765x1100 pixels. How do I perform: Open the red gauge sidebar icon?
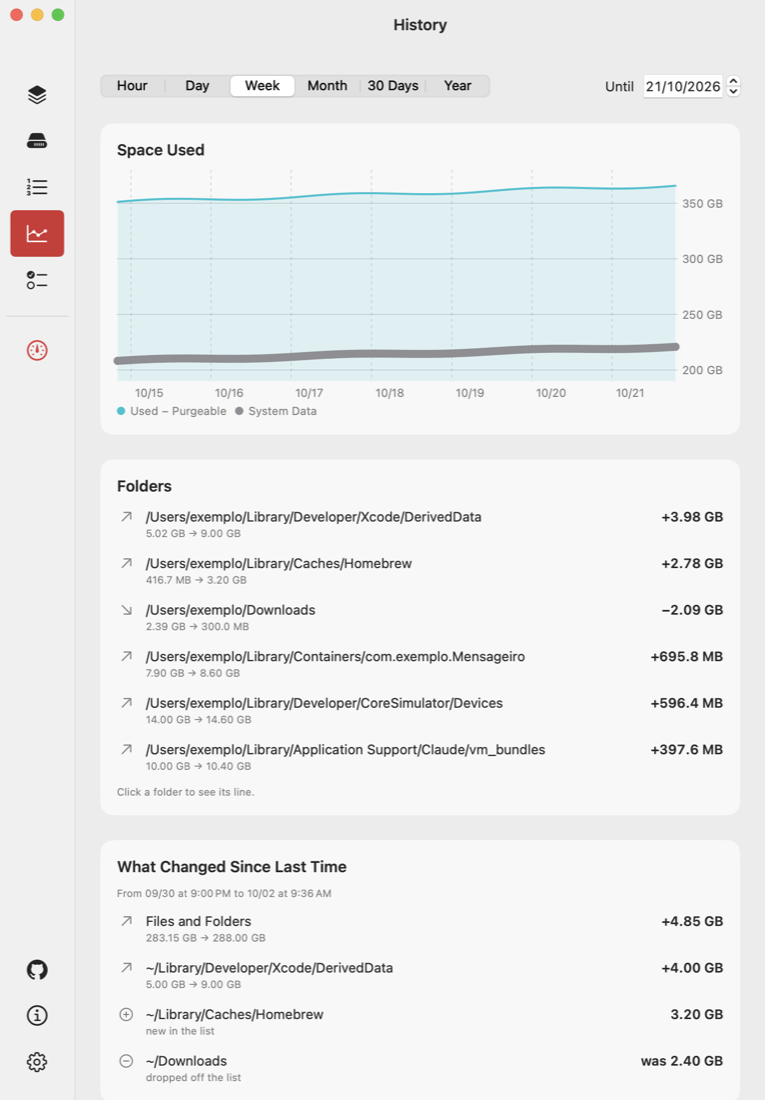pyautogui.click(x=37, y=350)
